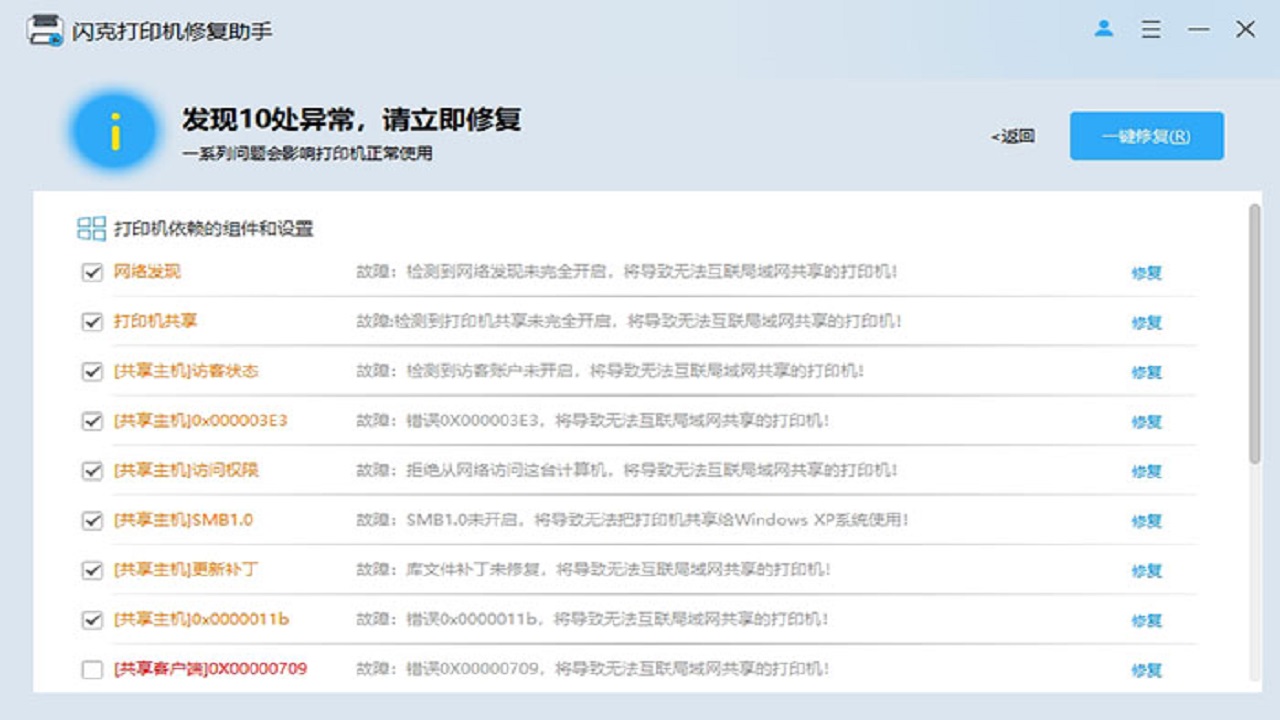
Task: Click the user account profile icon
Action: tap(1104, 29)
